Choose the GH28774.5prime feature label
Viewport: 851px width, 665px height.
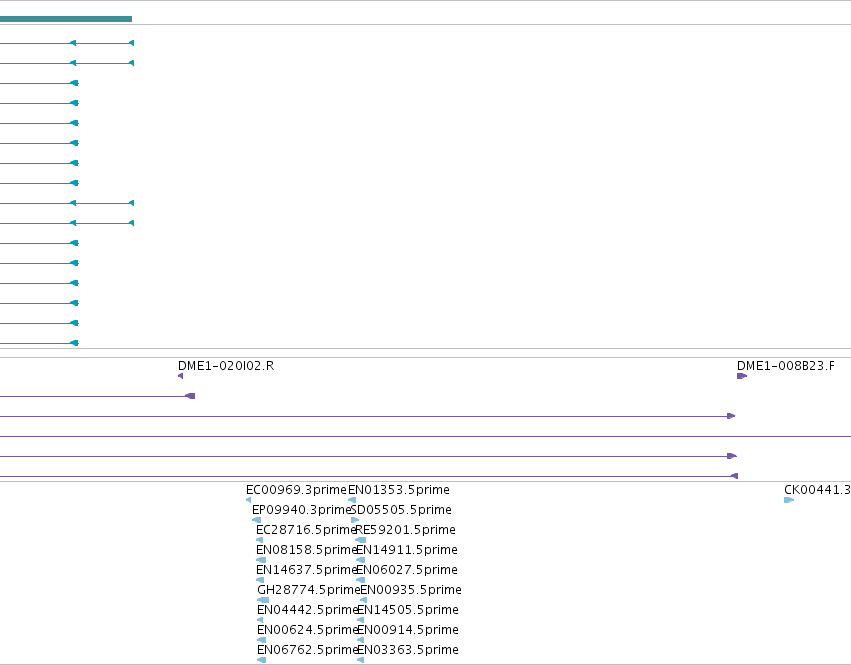pyautogui.click(x=309, y=590)
